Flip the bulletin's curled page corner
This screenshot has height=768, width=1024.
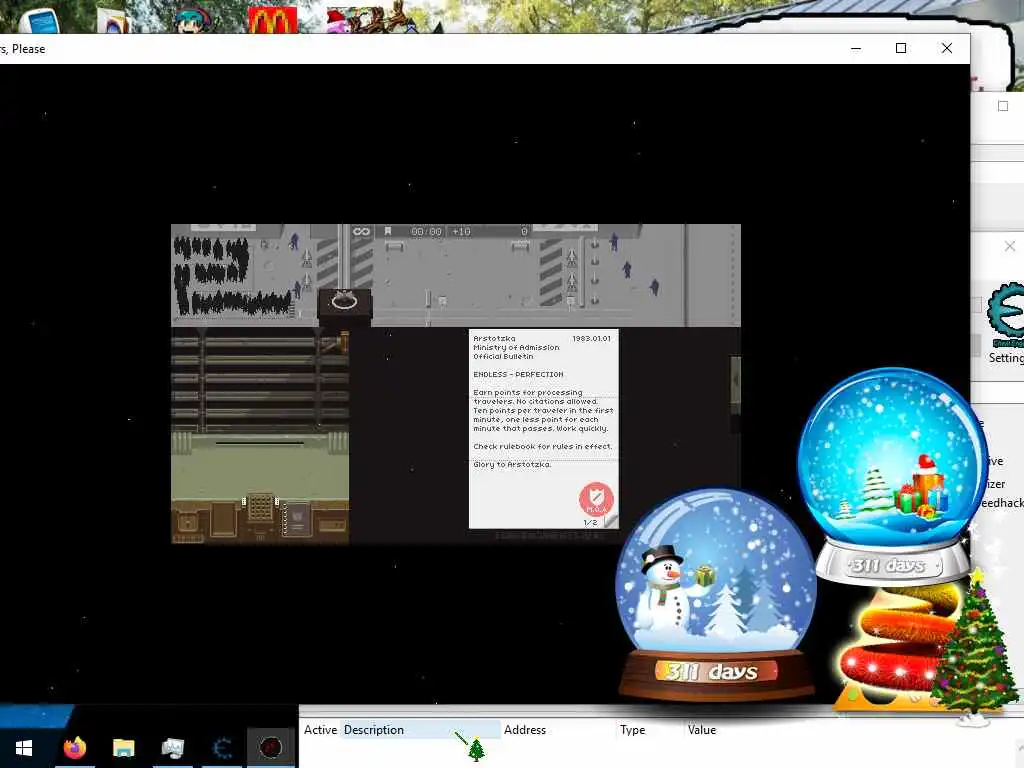click(x=611, y=521)
